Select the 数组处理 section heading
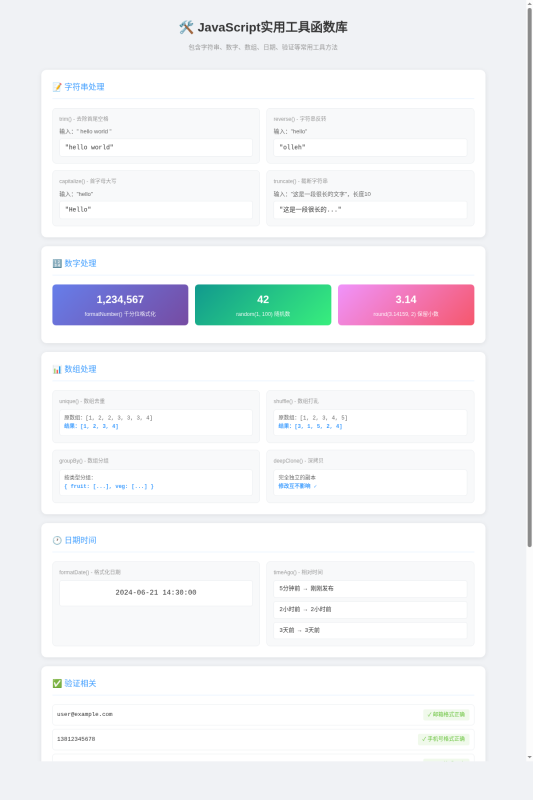Image resolution: width=533 pixels, height=800 pixels. (x=80, y=369)
